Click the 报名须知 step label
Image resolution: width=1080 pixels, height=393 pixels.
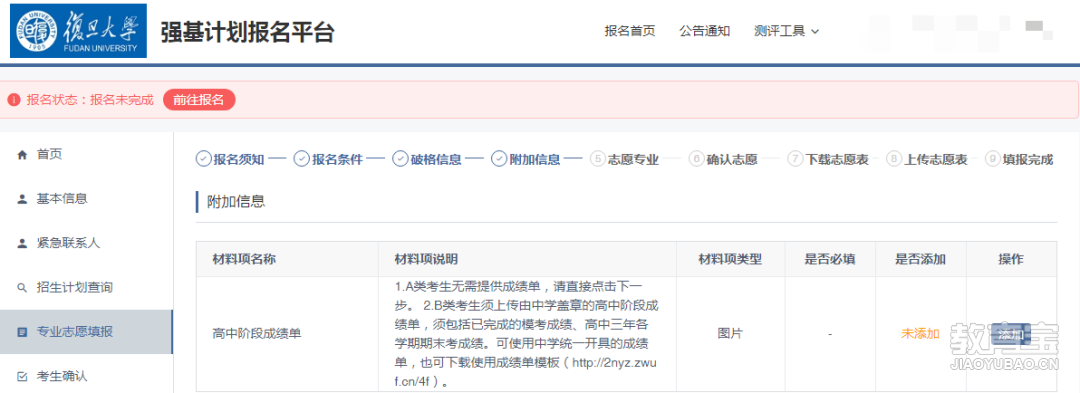coord(239,160)
